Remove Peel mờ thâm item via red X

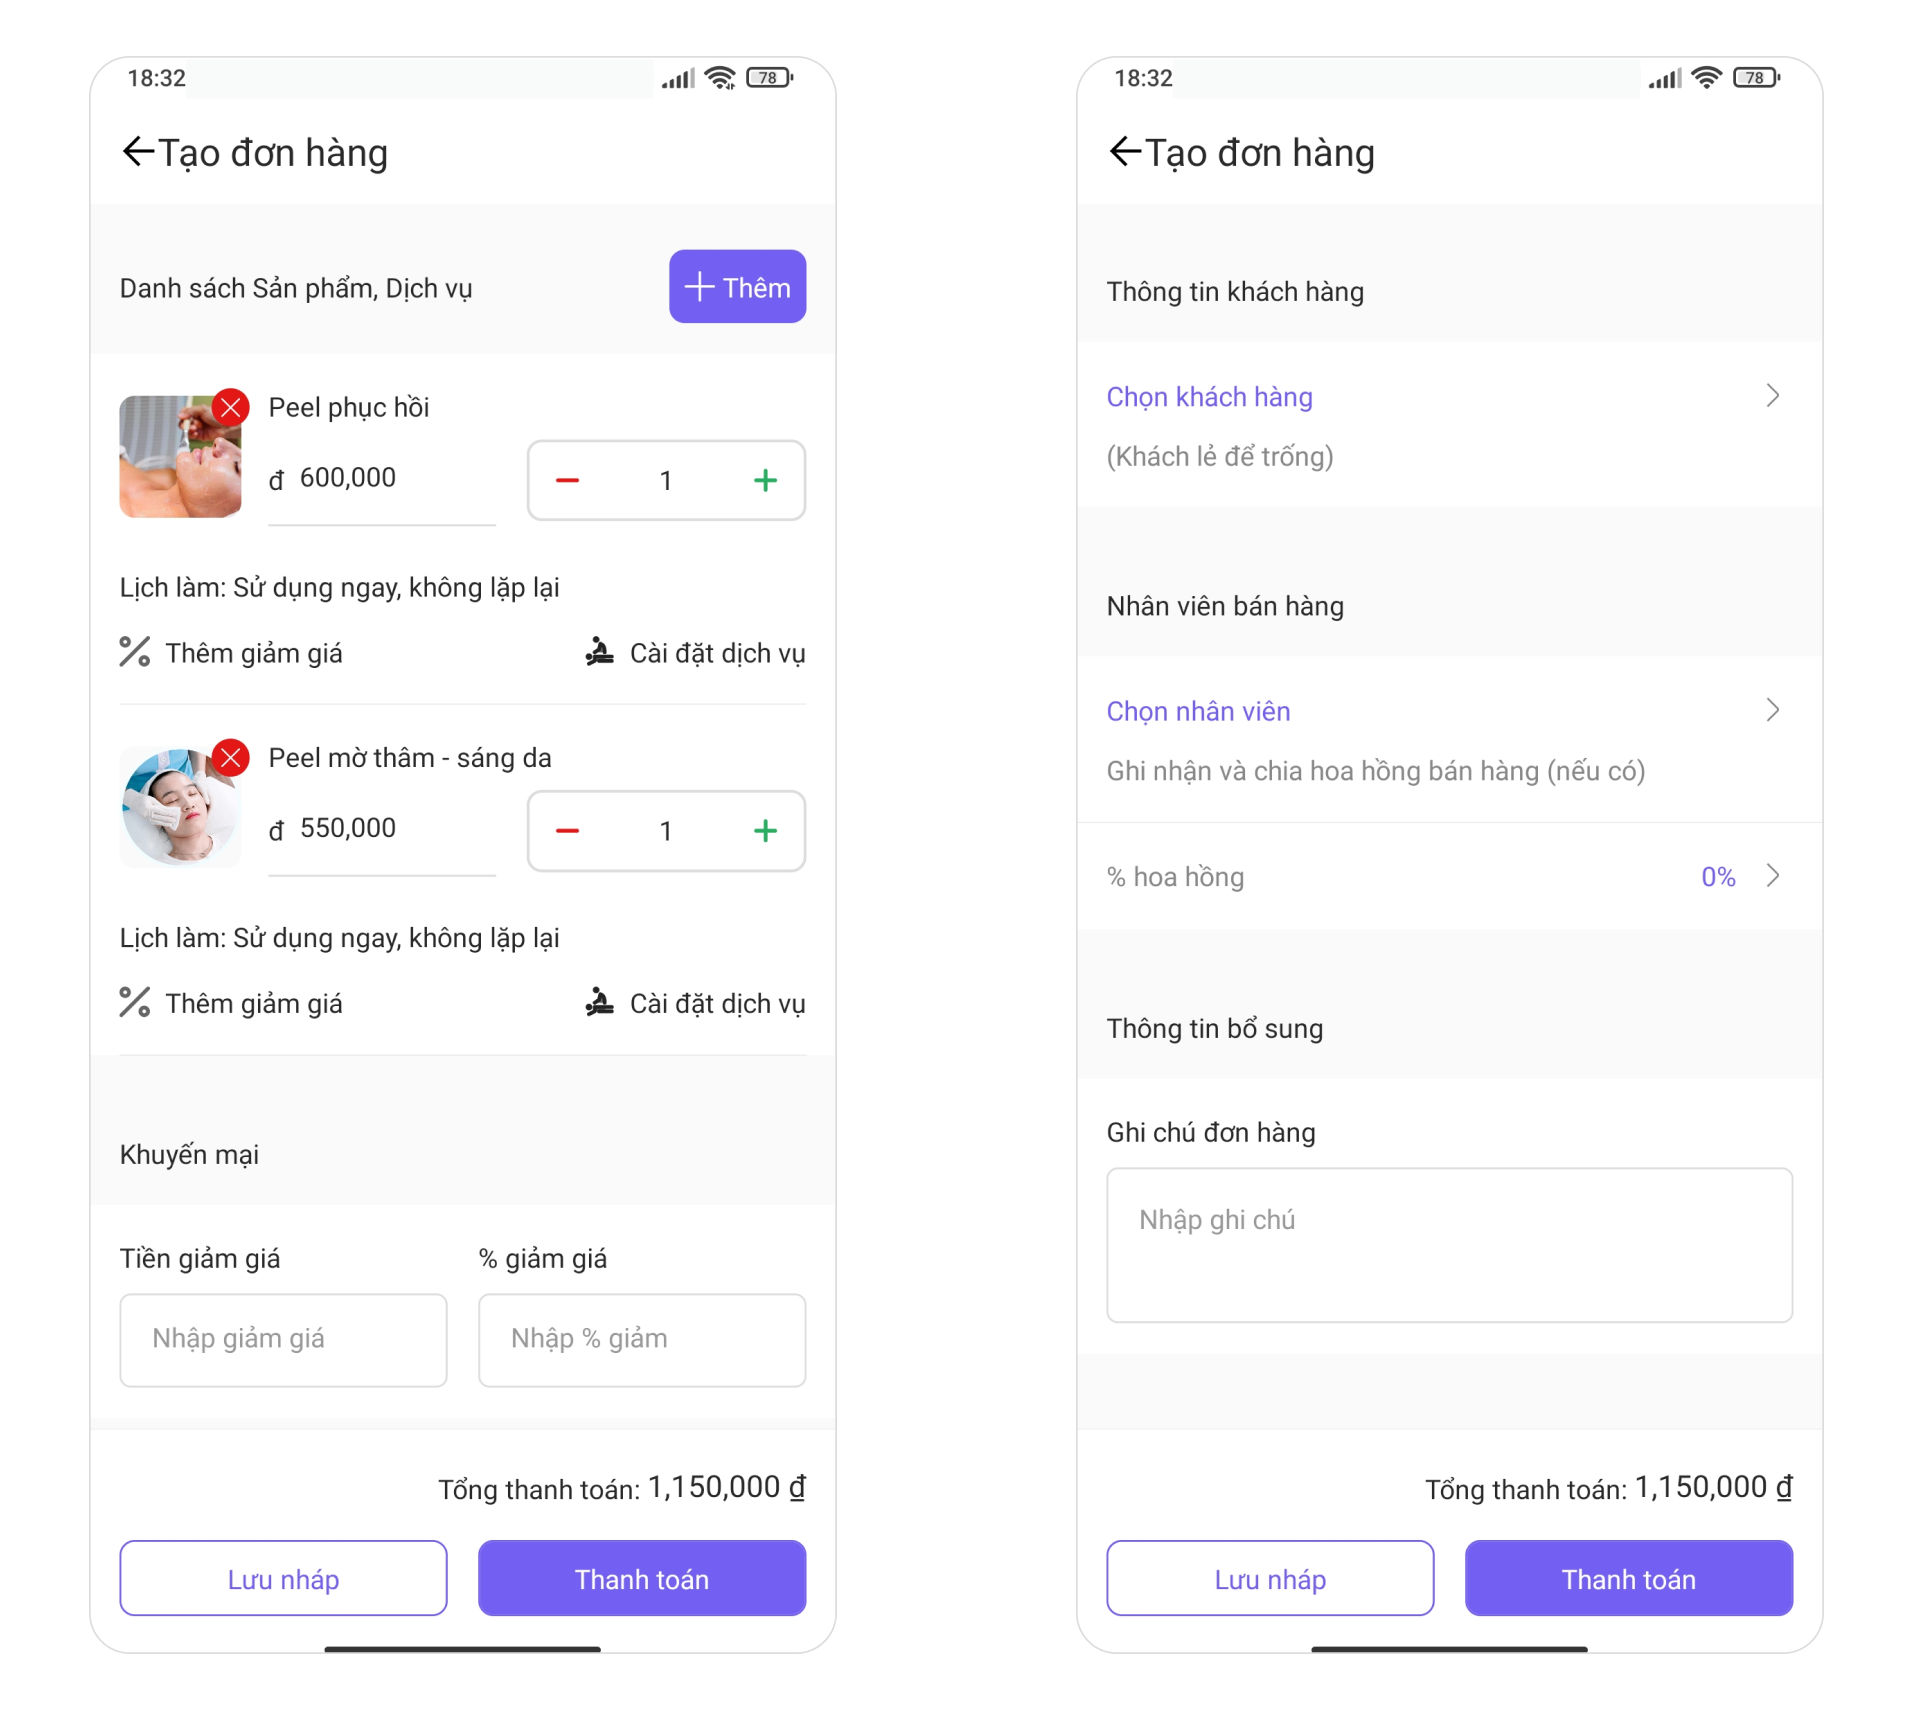click(231, 758)
